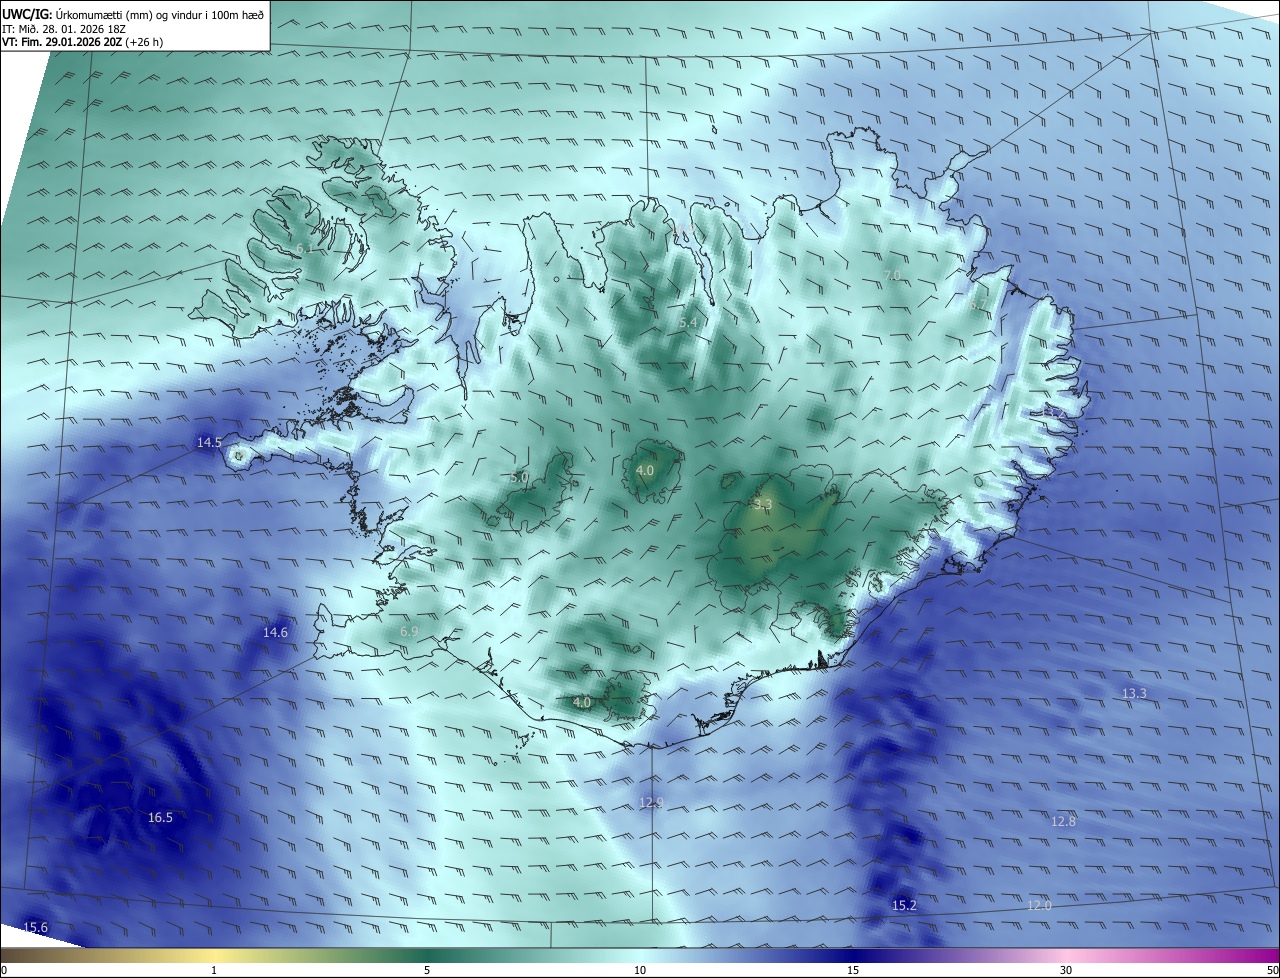Click the 3.3 value label on the large glacier
Image resolution: width=1280 pixels, height=978 pixels.
point(763,505)
